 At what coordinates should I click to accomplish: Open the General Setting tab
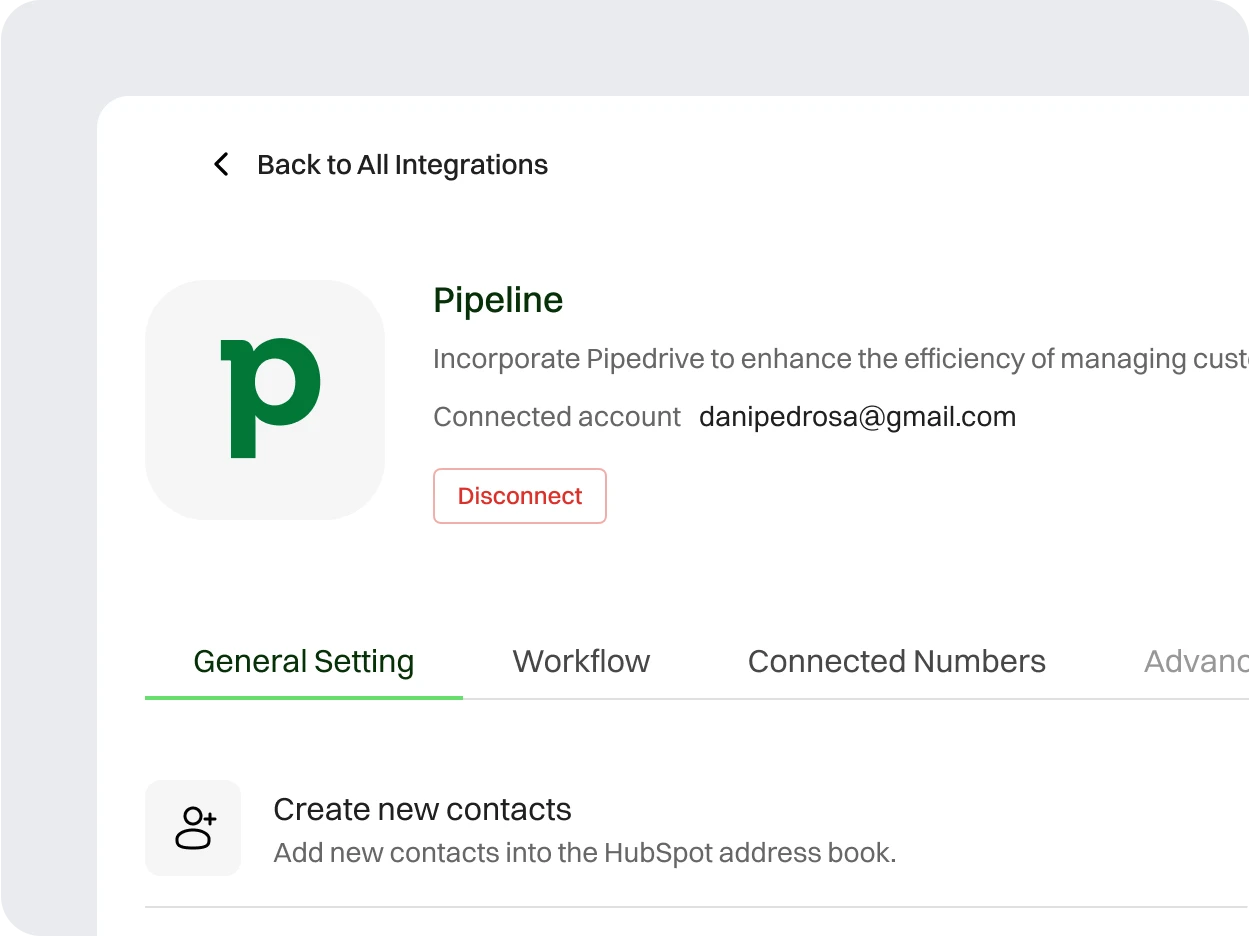click(303, 662)
